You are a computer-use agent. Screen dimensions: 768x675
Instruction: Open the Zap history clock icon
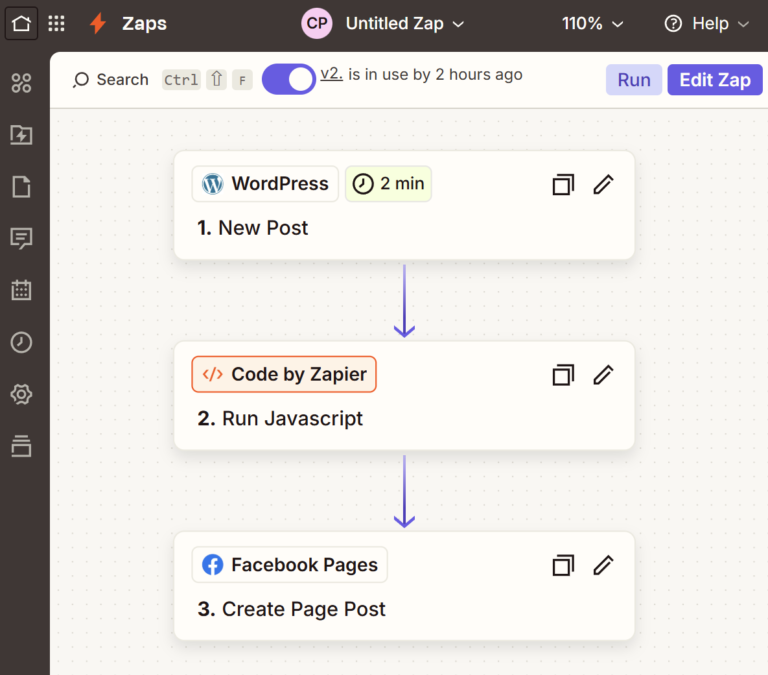[x=21, y=342]
